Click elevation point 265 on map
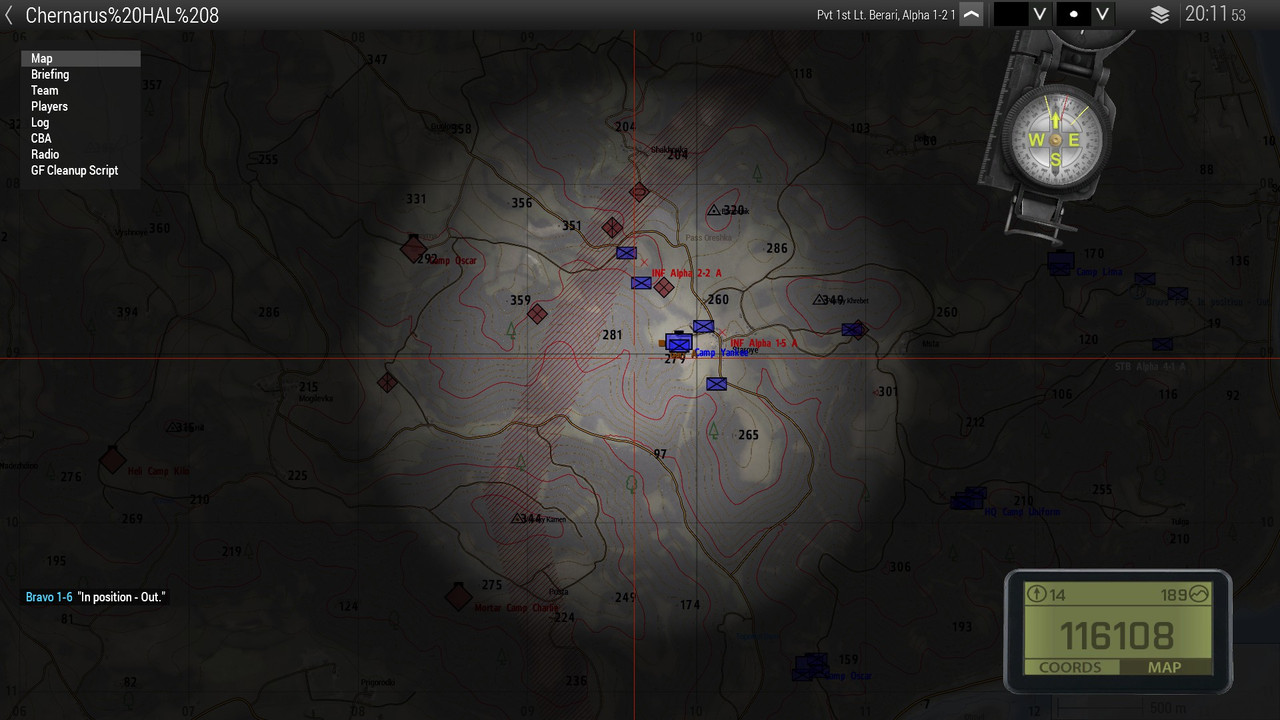 coord(748,435)
